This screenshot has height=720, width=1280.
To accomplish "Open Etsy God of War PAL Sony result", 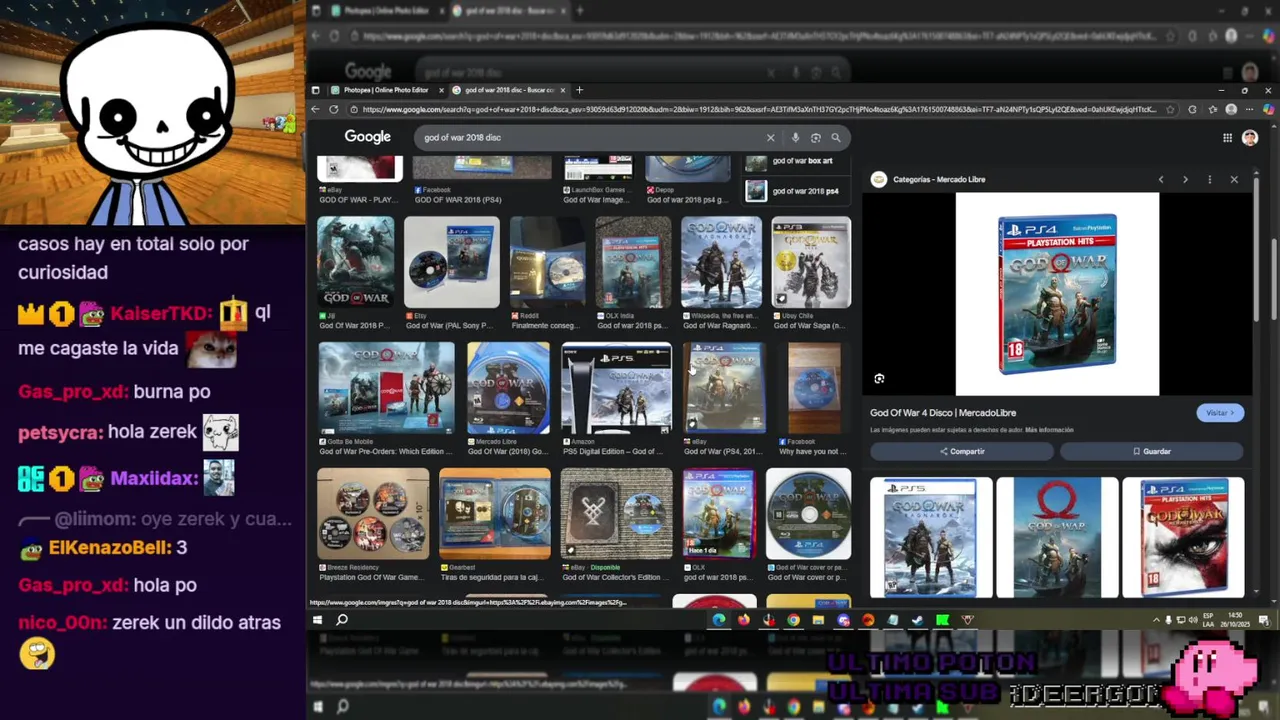I will (452, 263).
